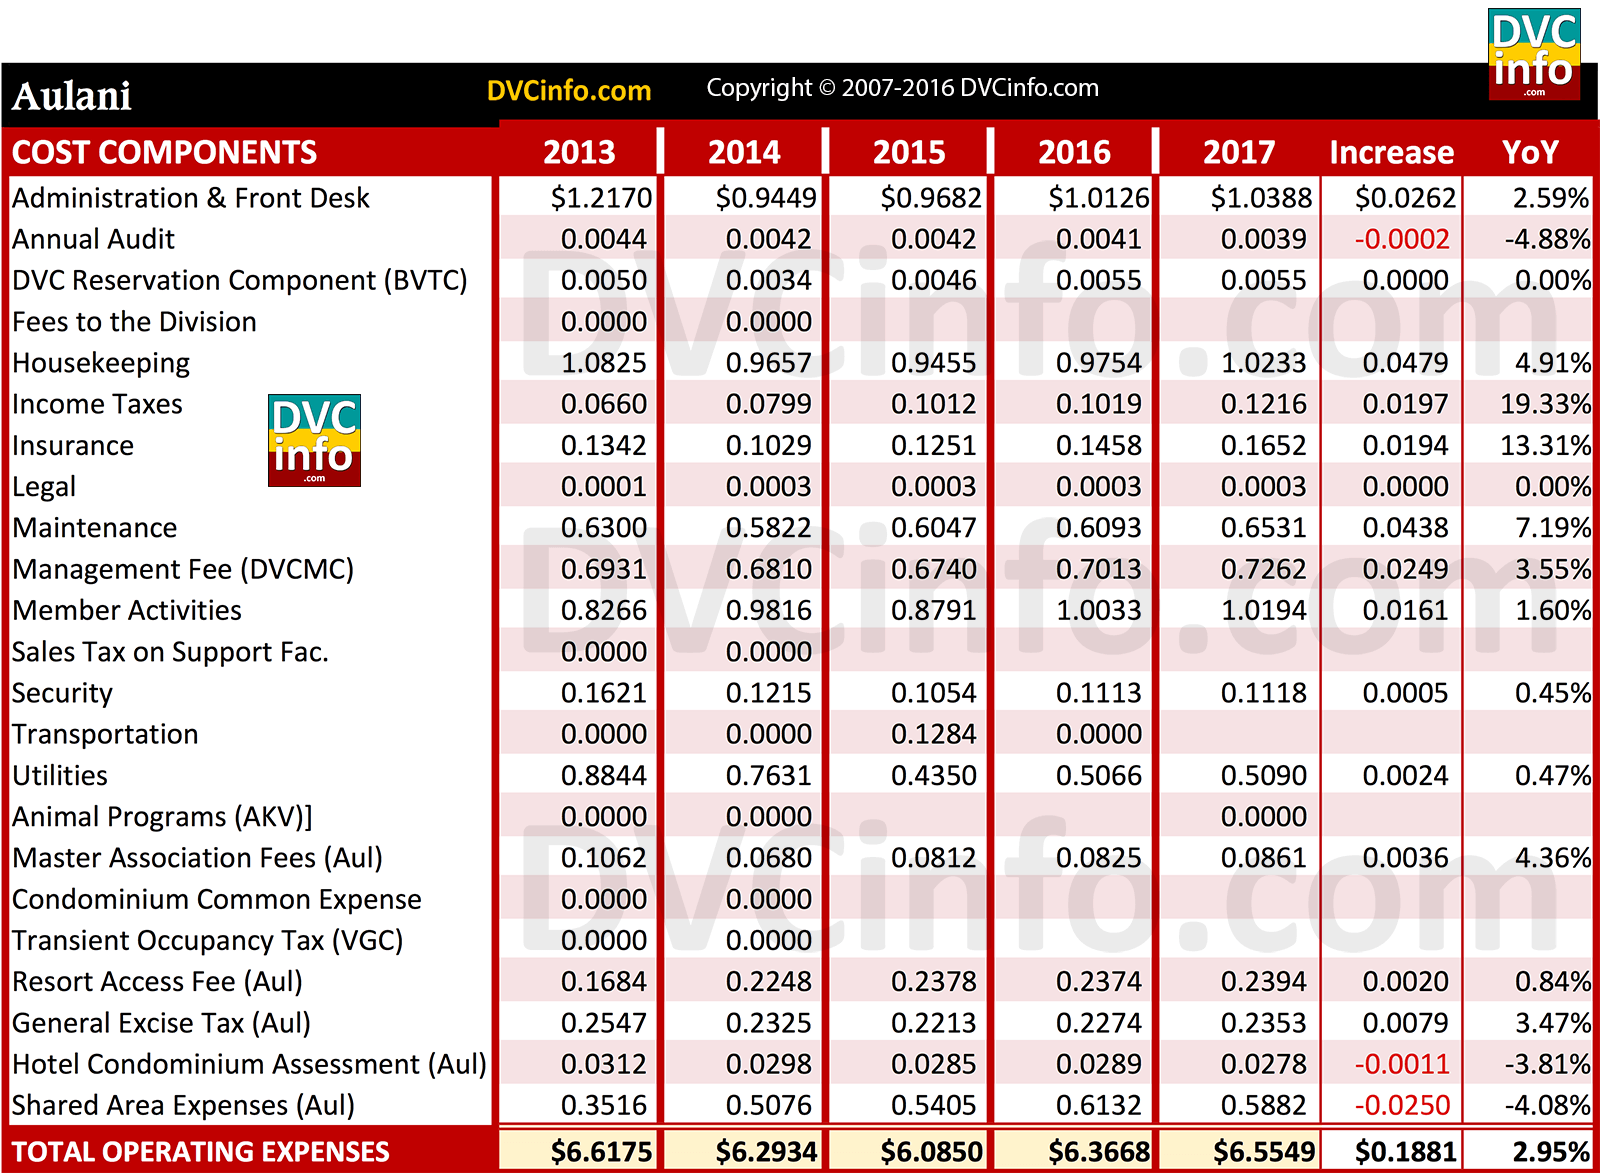Click TOTAL OPERATING EXPENSES label

(x=201, y=1152)
